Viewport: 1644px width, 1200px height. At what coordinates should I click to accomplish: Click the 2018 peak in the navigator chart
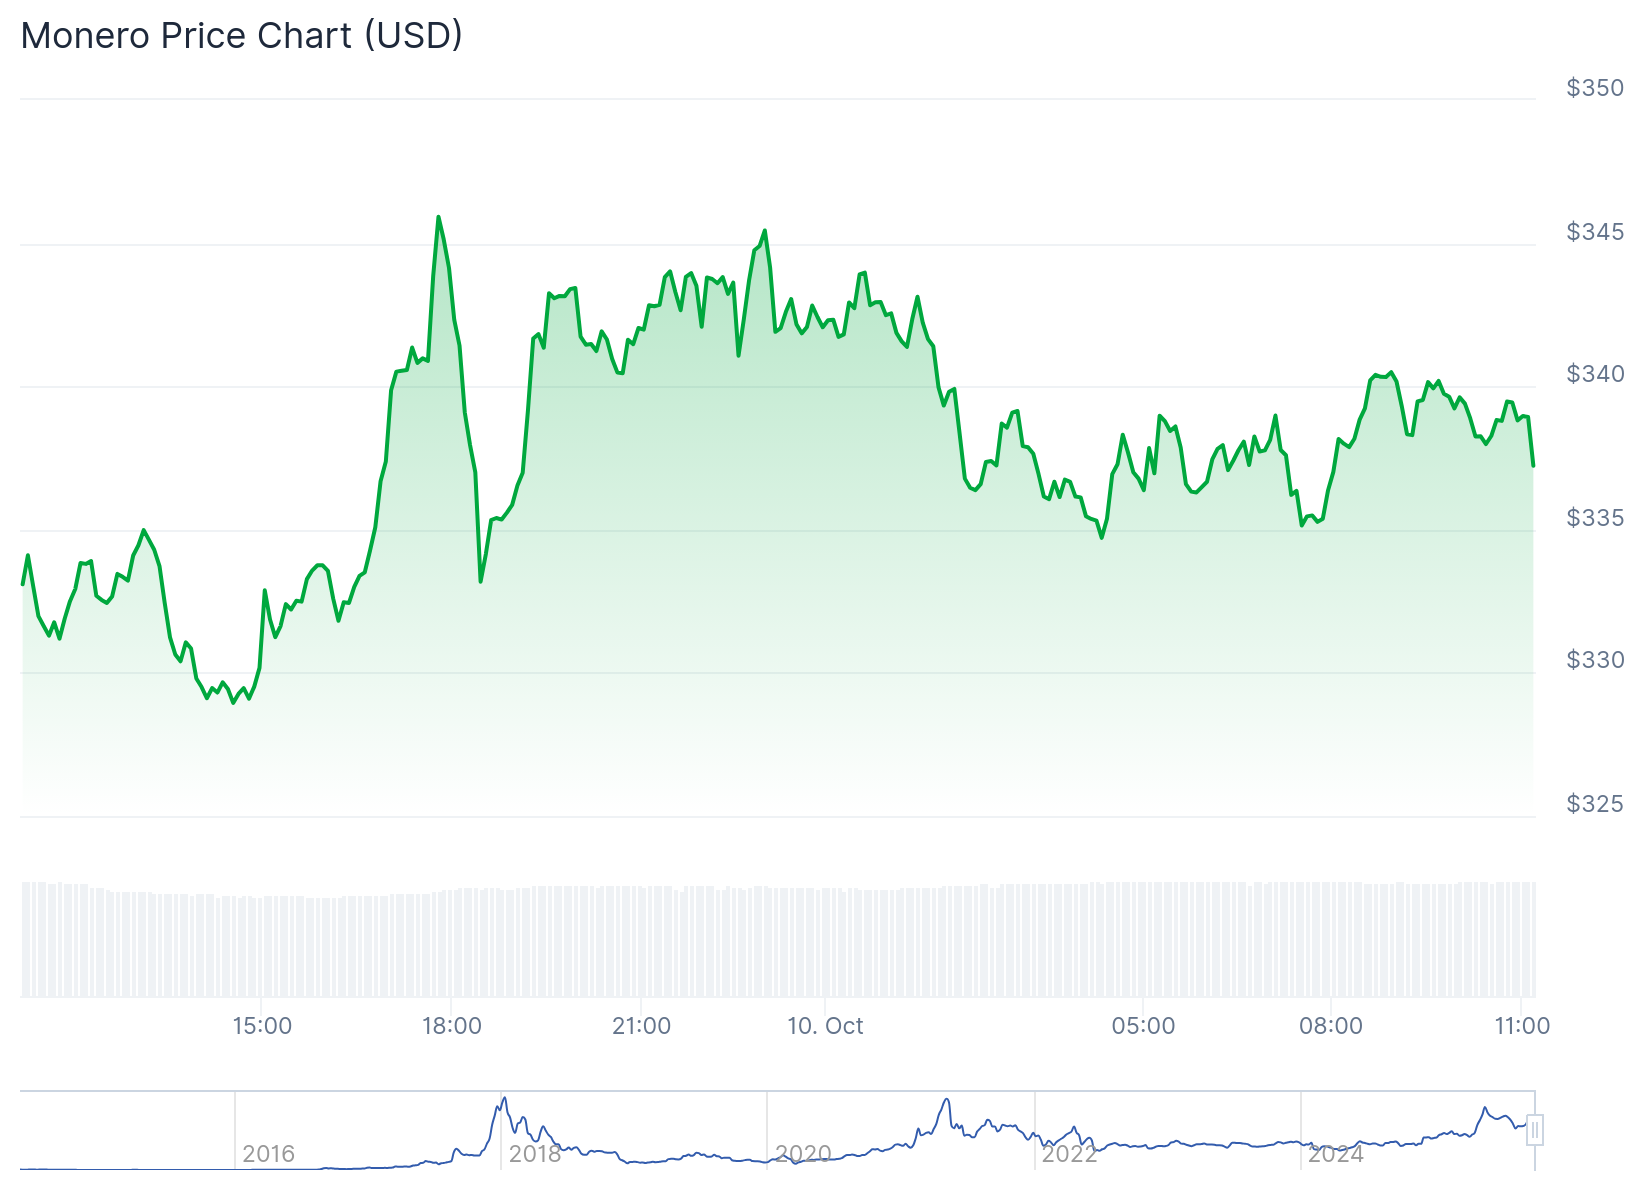[504, 1099]
